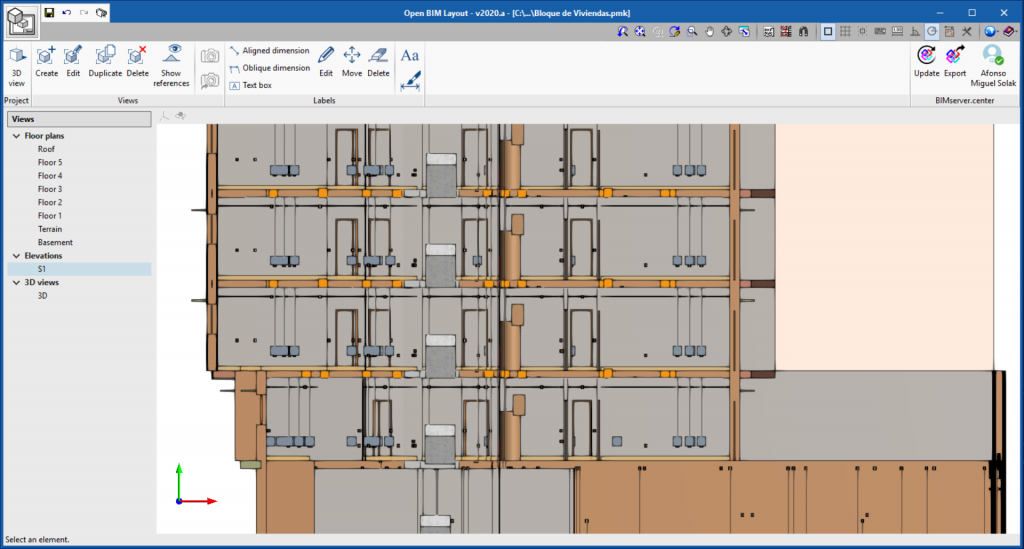Click the Update BIMserver.center icon

[926, 62]
